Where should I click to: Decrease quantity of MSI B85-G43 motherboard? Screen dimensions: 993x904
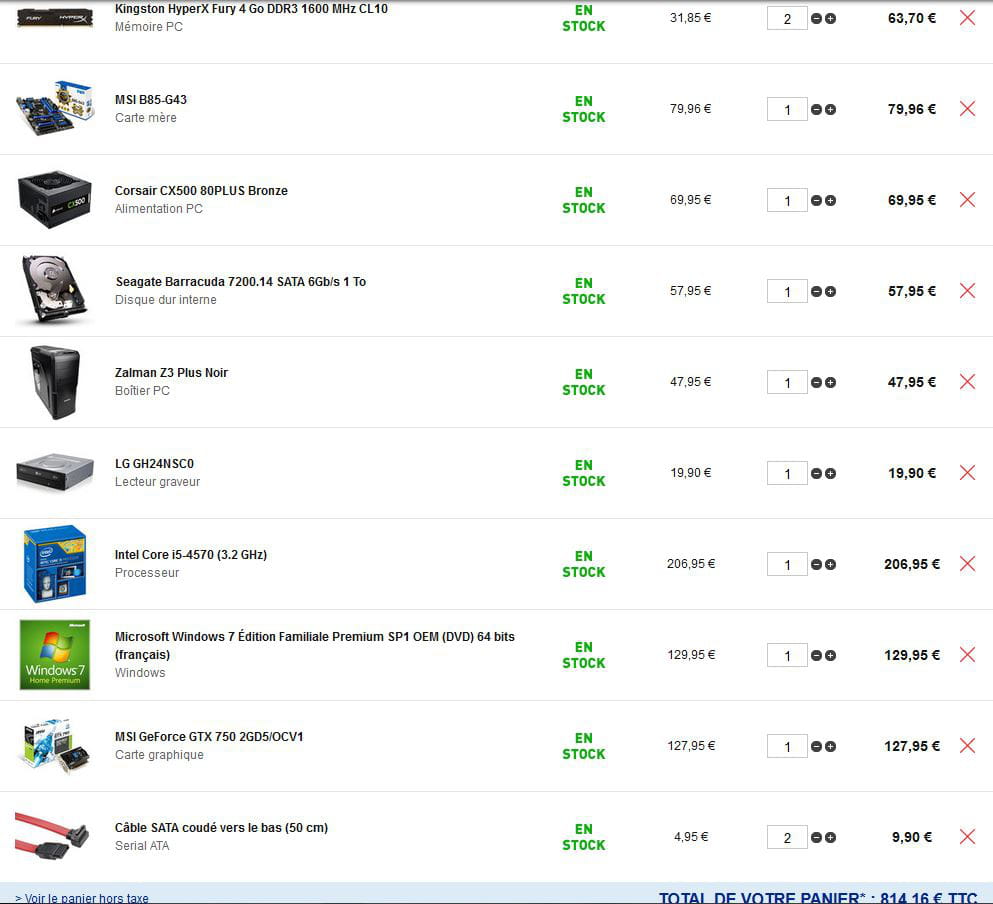(x=816, y=110)
